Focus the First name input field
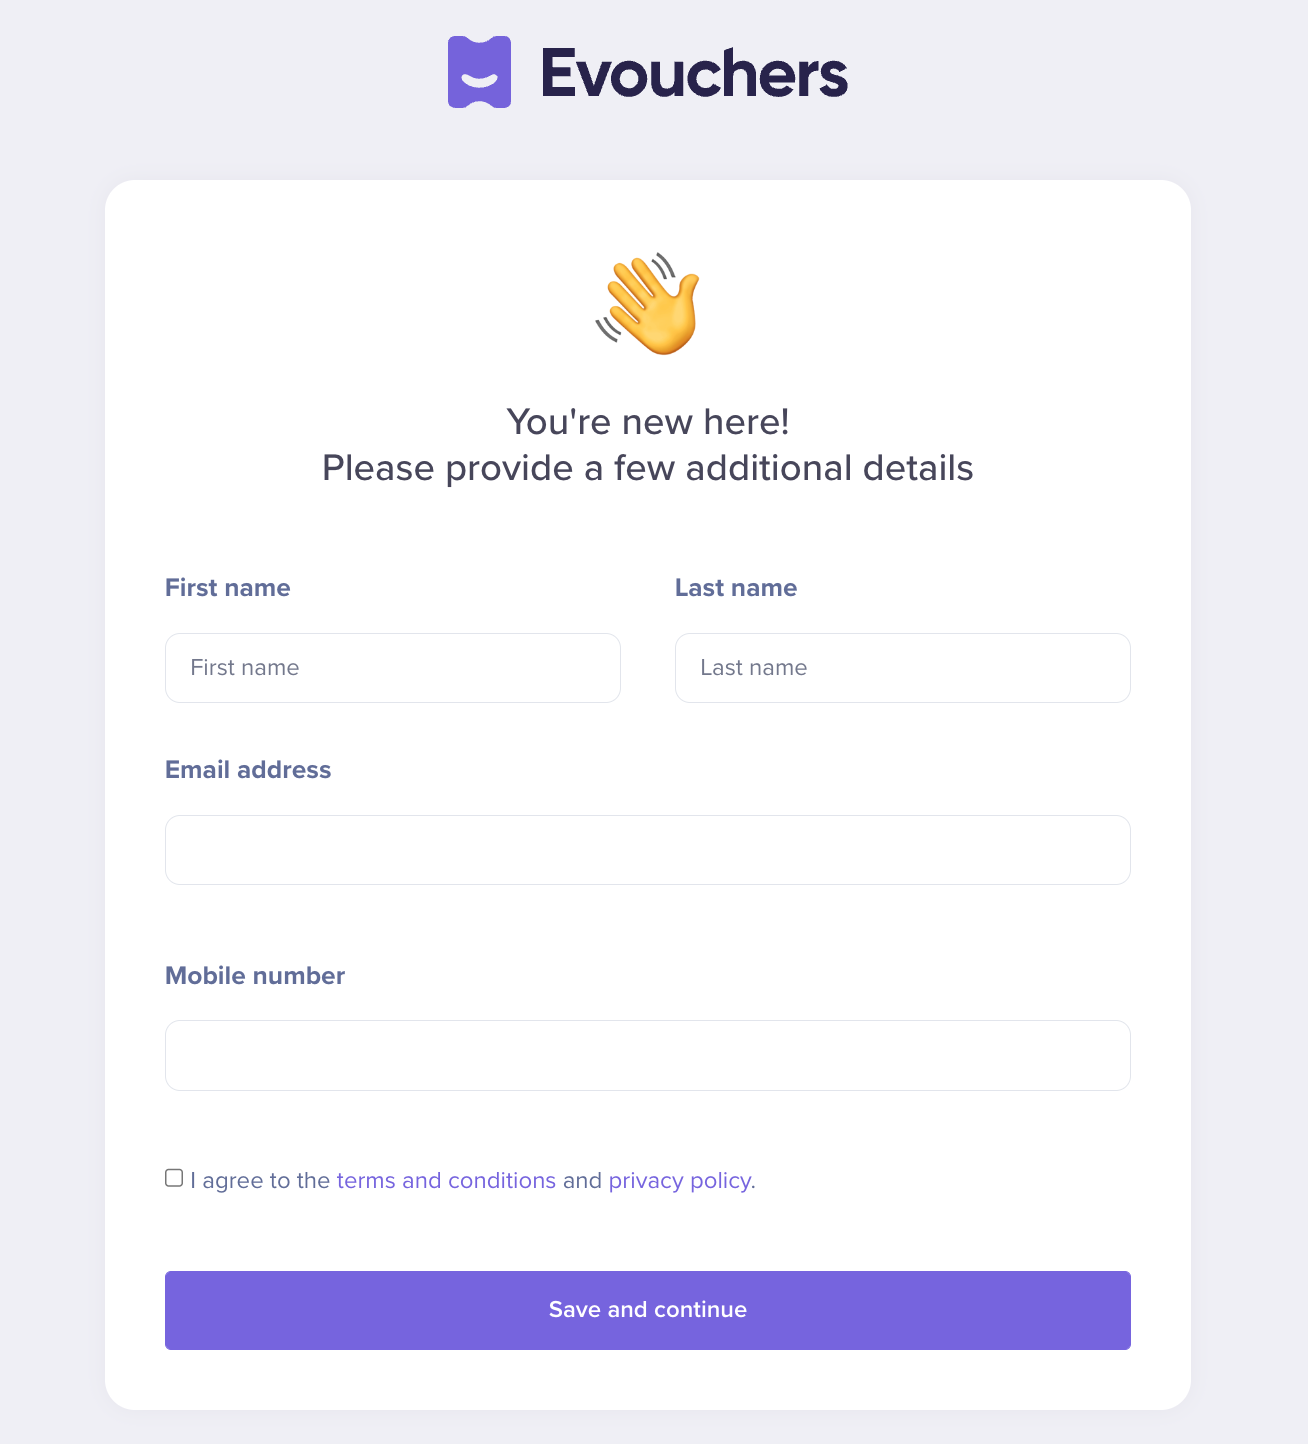 coord(393,668)
